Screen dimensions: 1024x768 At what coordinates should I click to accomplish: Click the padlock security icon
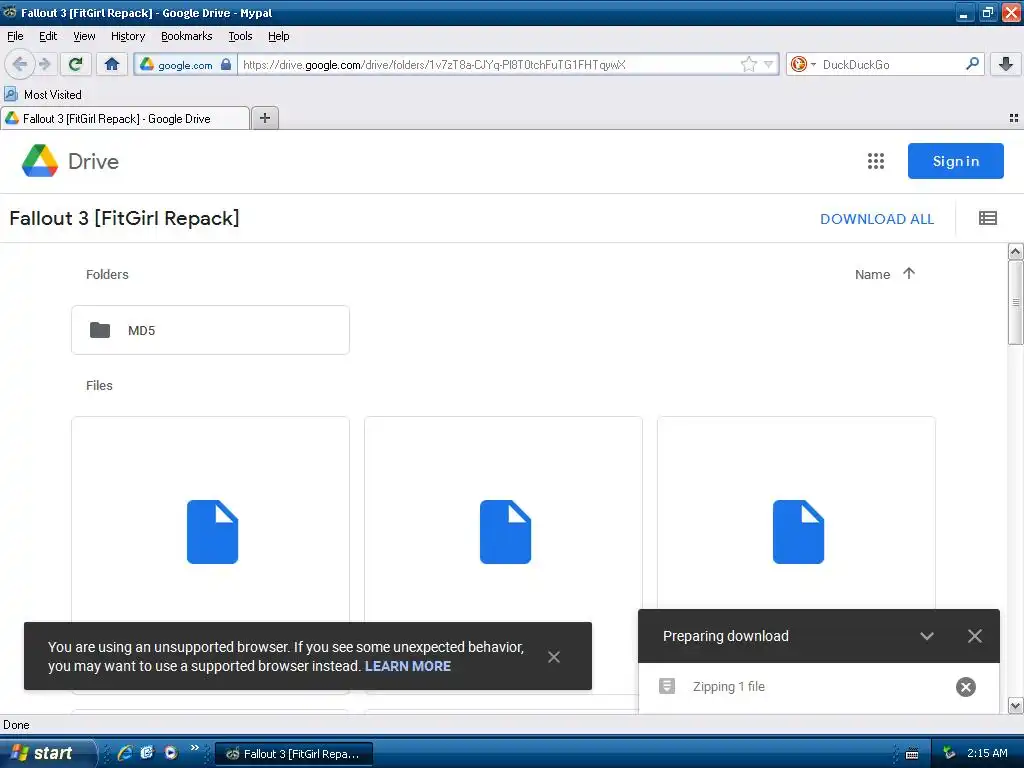click(x=226, y=64)
